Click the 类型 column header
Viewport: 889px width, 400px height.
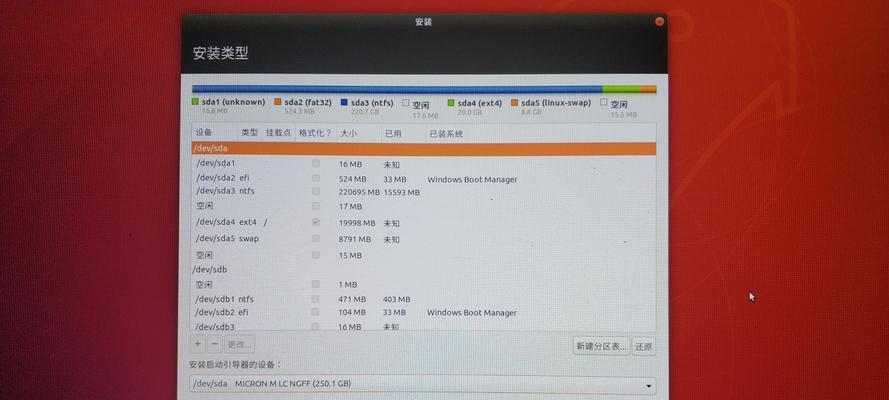[249, 133]
